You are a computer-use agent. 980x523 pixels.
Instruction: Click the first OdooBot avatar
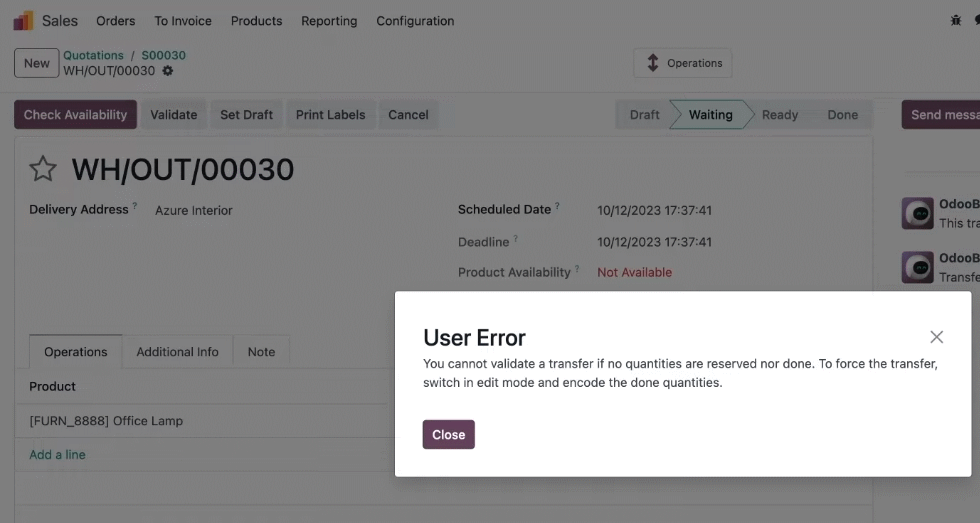tap(918, 213)
